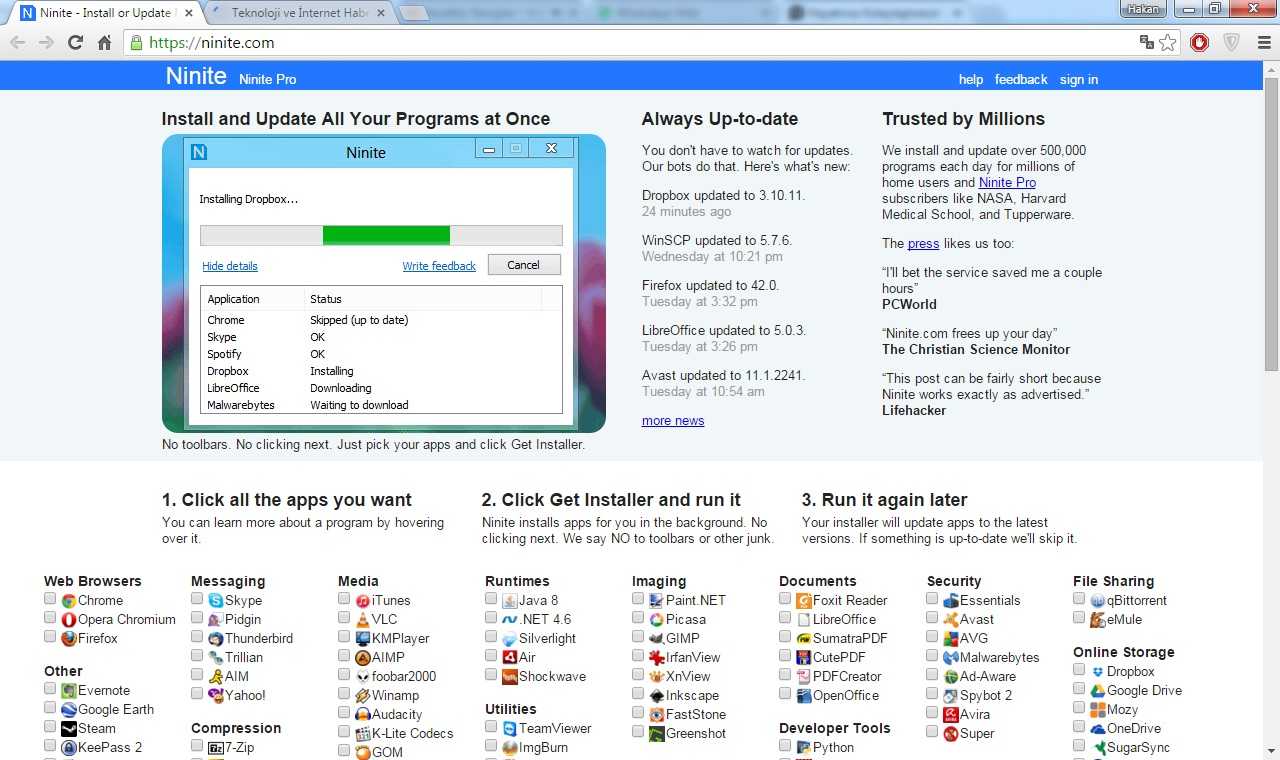Click the Skype icon under Messaging
Viewport: 1280px width, 760px height.
pyautogui.click(x=216, y=601)
